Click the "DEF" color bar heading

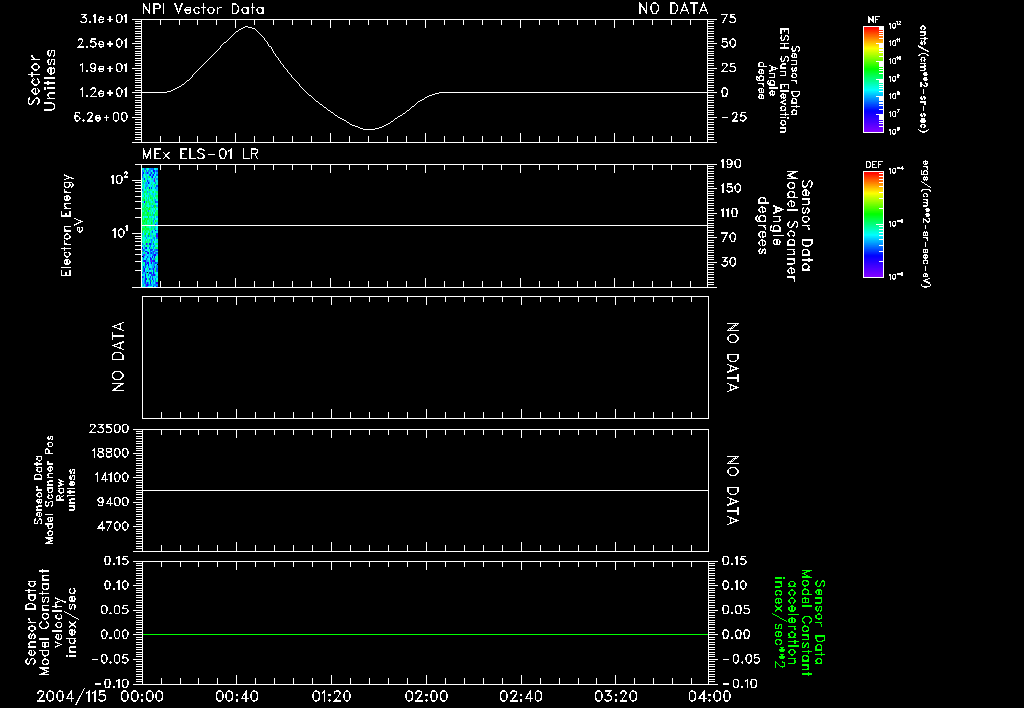coord(874,165)
